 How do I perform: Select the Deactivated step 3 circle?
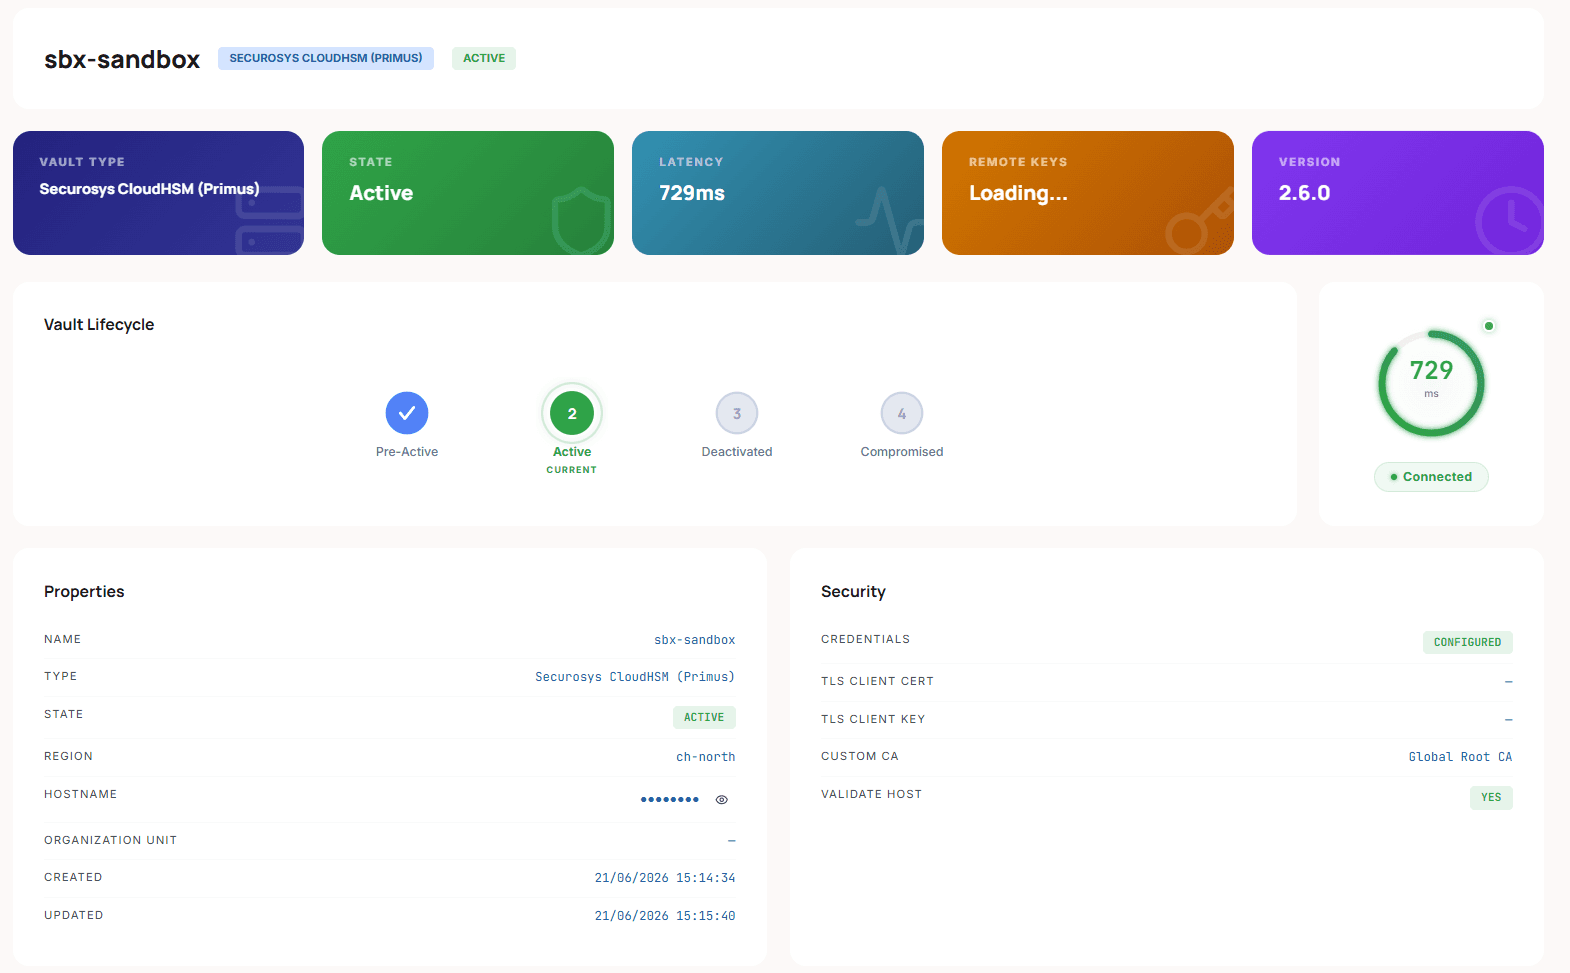point(737,413)
